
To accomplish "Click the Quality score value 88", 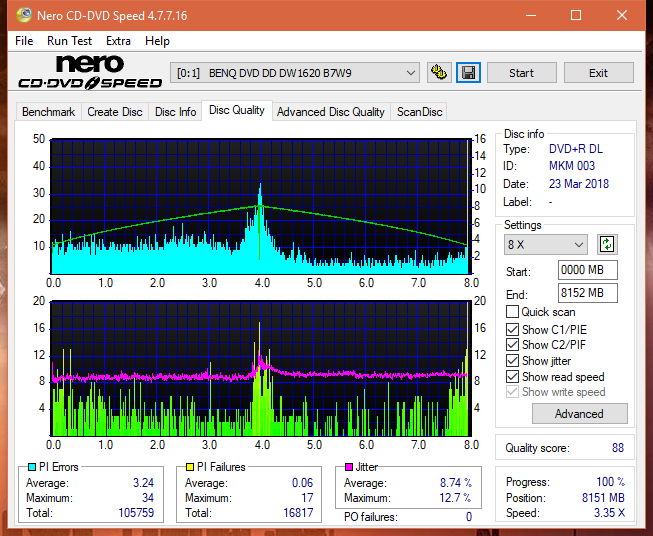I will [618, 448].
